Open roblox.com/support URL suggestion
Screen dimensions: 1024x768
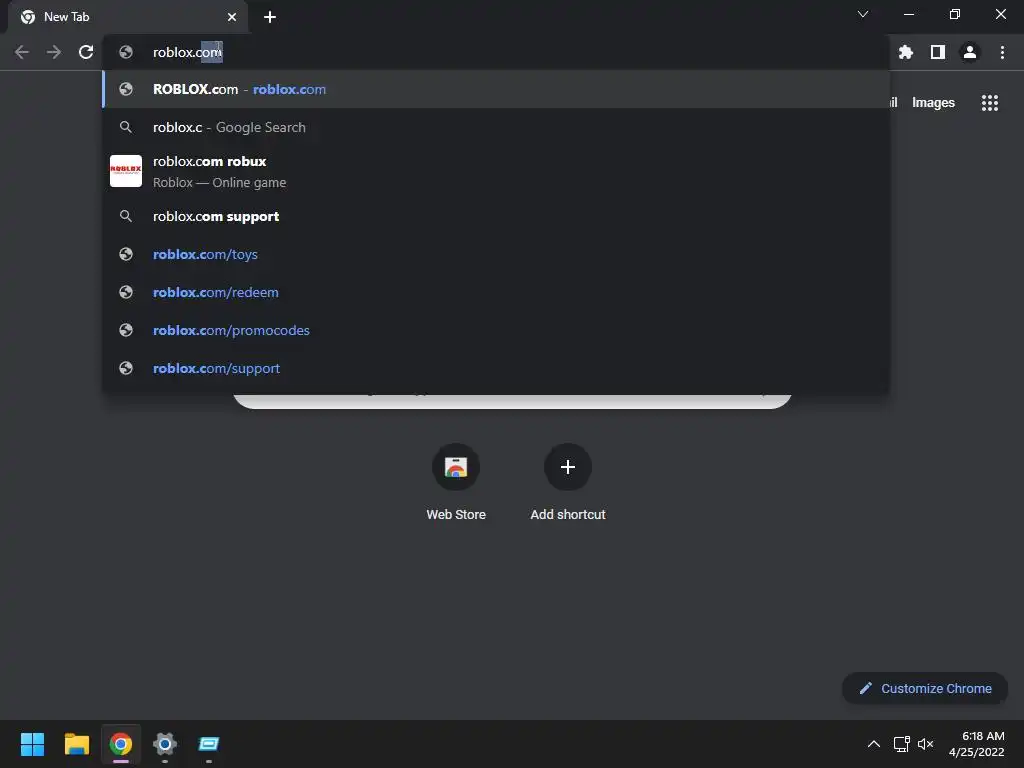(496, 368)
